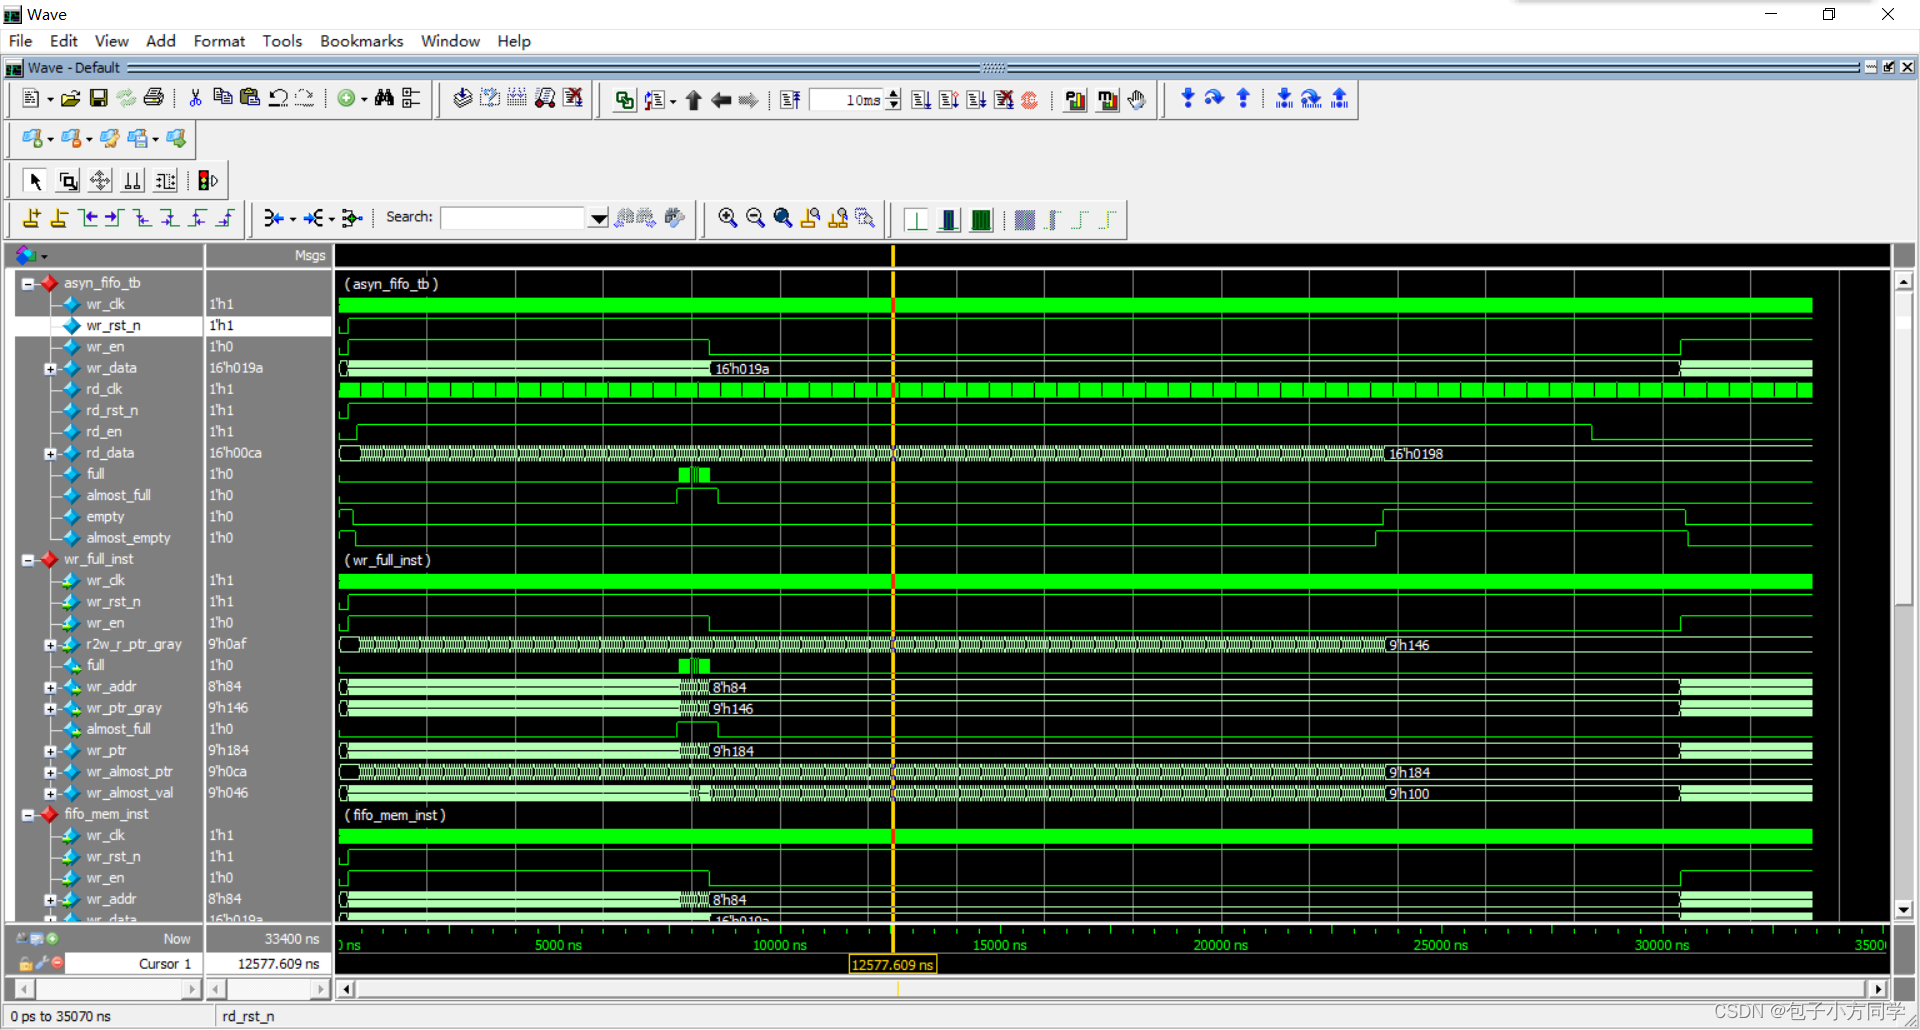Click the Copy icon in the toolbar
Image resolution: width=1920 pixels, height=1030 pixels.
click(223, 98)
